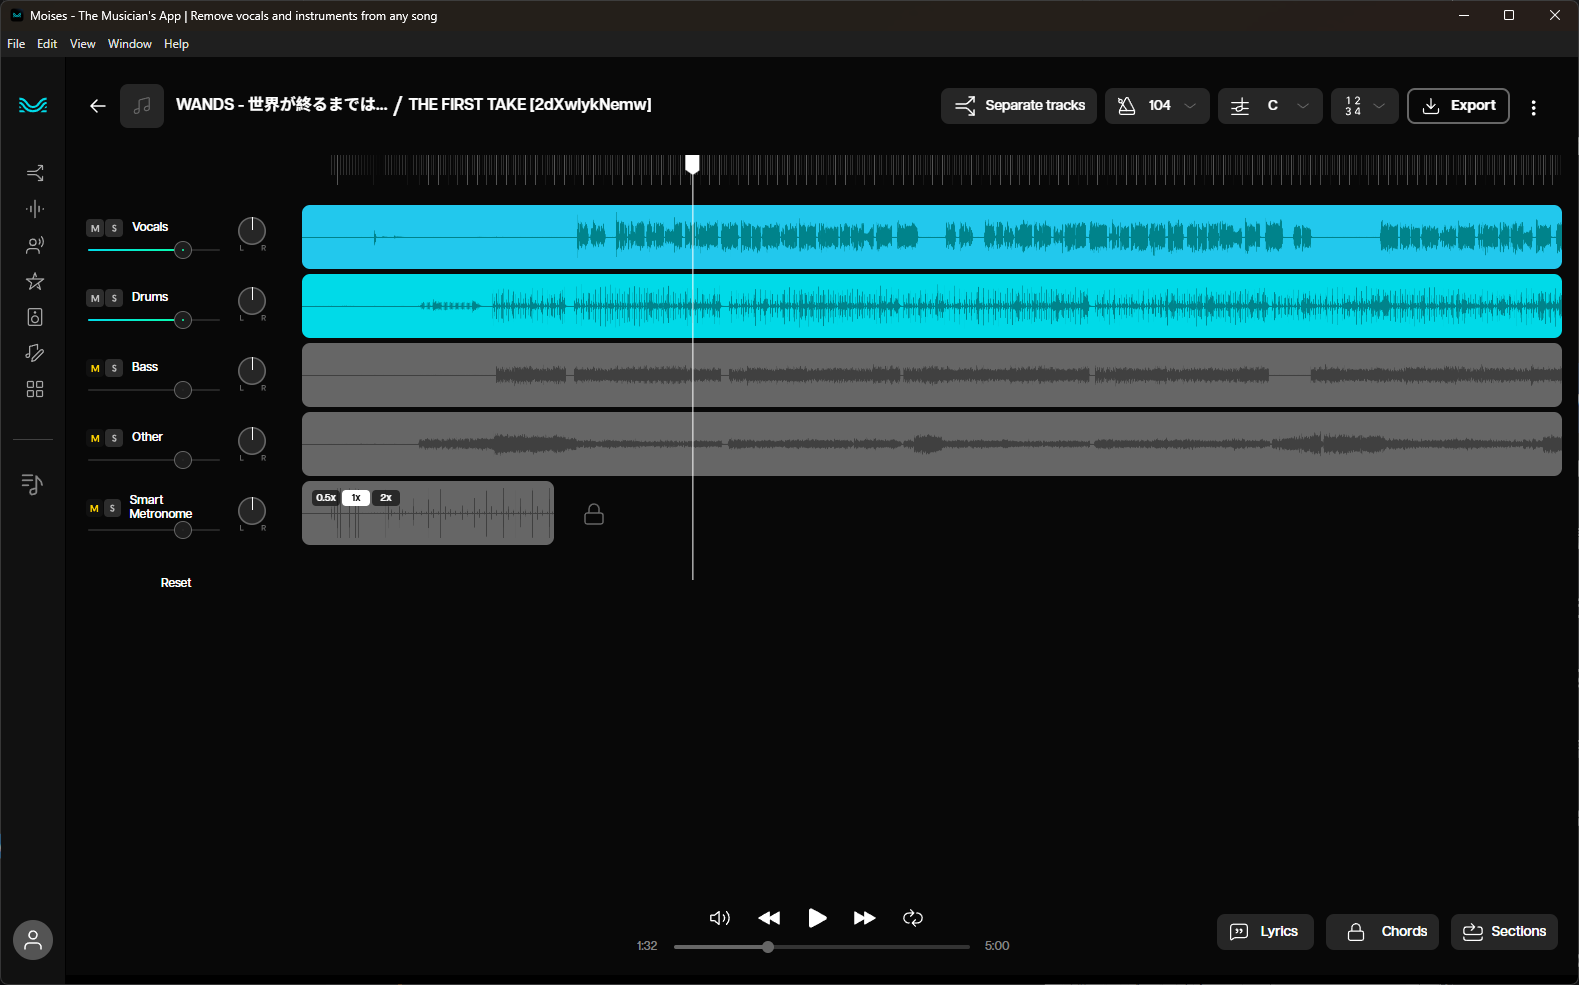The image size is (1579, 985).
Task: Click Reset below the track list
Action: (x=176, y=583)
